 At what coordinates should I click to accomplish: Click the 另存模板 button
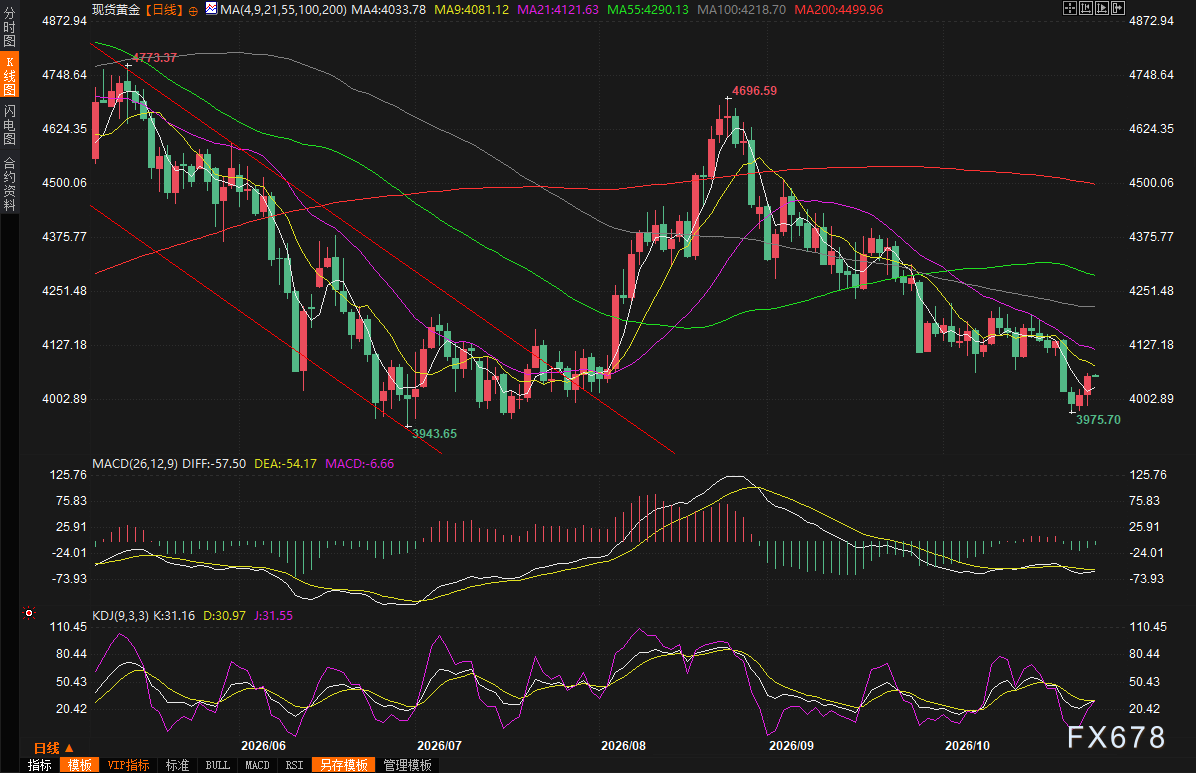pyautogui.click(x=343, y=765)
